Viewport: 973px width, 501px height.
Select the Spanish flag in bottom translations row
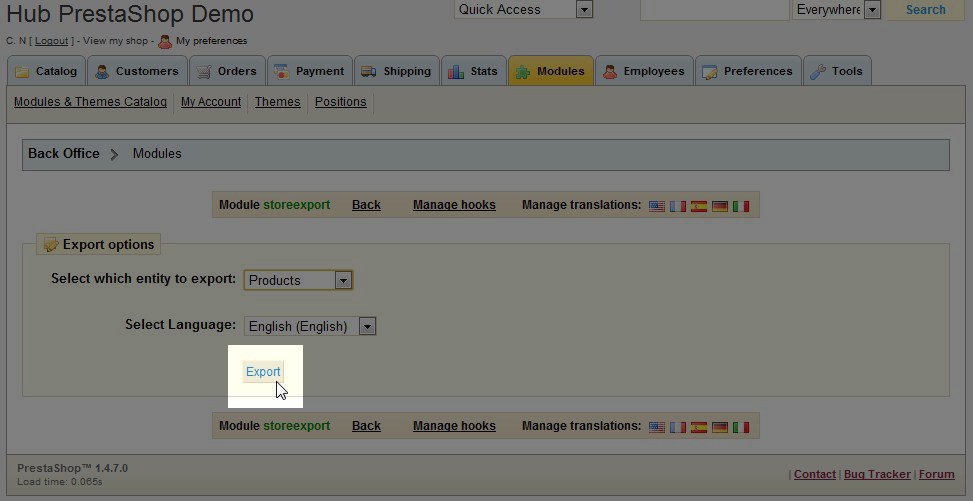pyautogui.click(x=699, y=426)
